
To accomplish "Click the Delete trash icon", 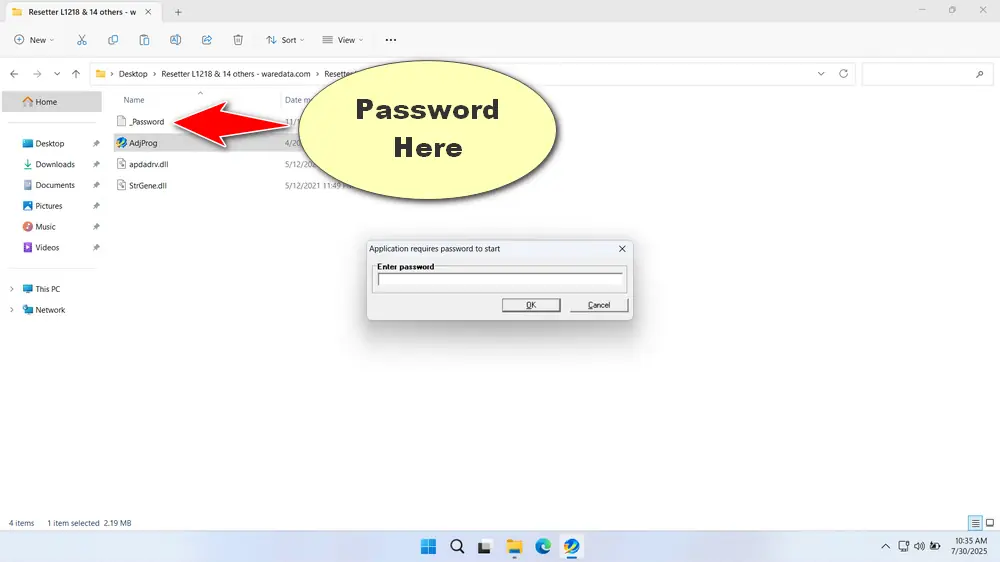I will tap(238, 40).
